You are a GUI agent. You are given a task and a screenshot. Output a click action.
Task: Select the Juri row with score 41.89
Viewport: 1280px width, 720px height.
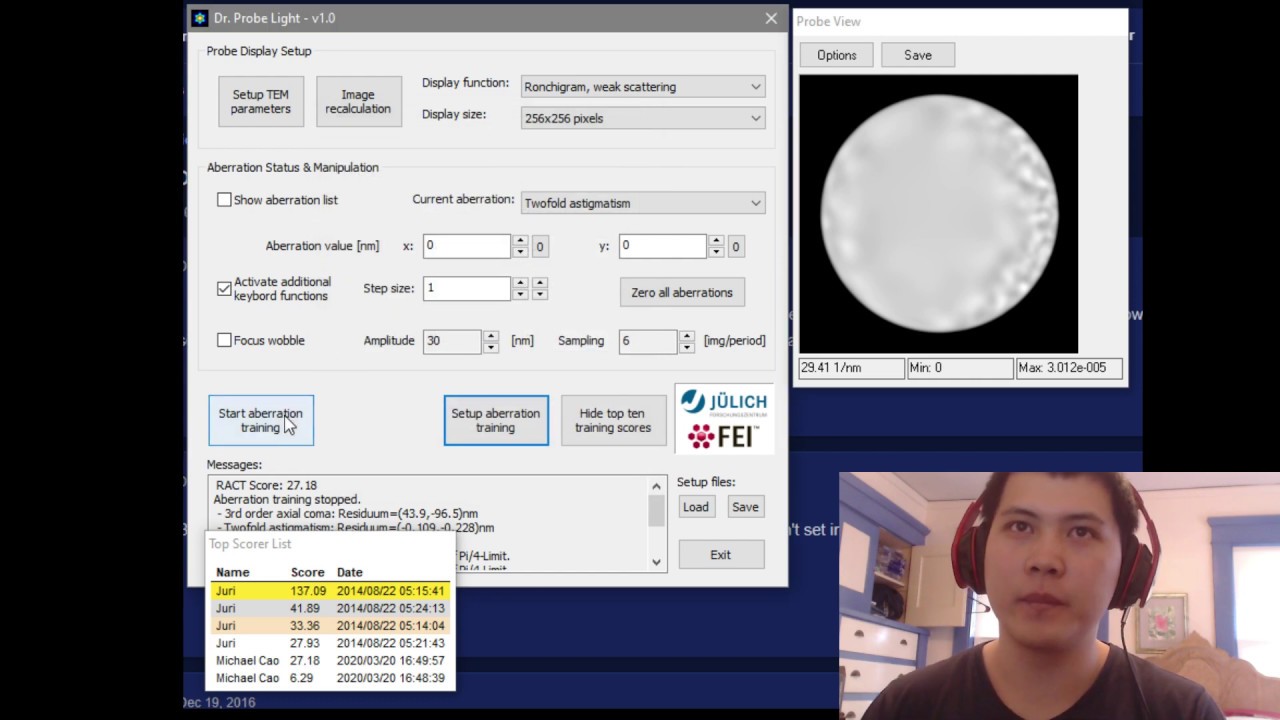point(330,608)
